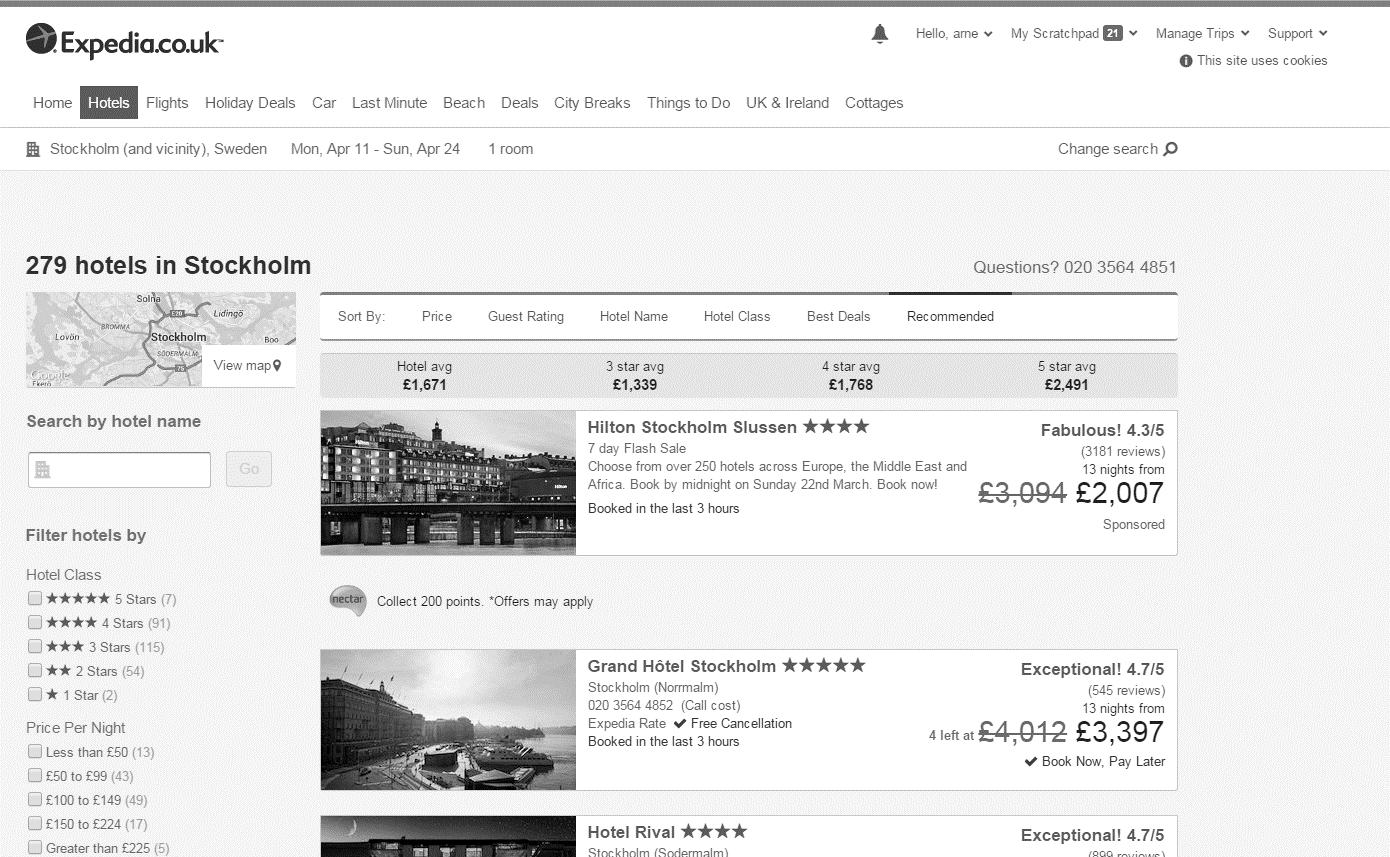The width and height of the screenshot is (1390, 857).
Task: Enable the £100 to £149 price filter
Action: [35, 799]
